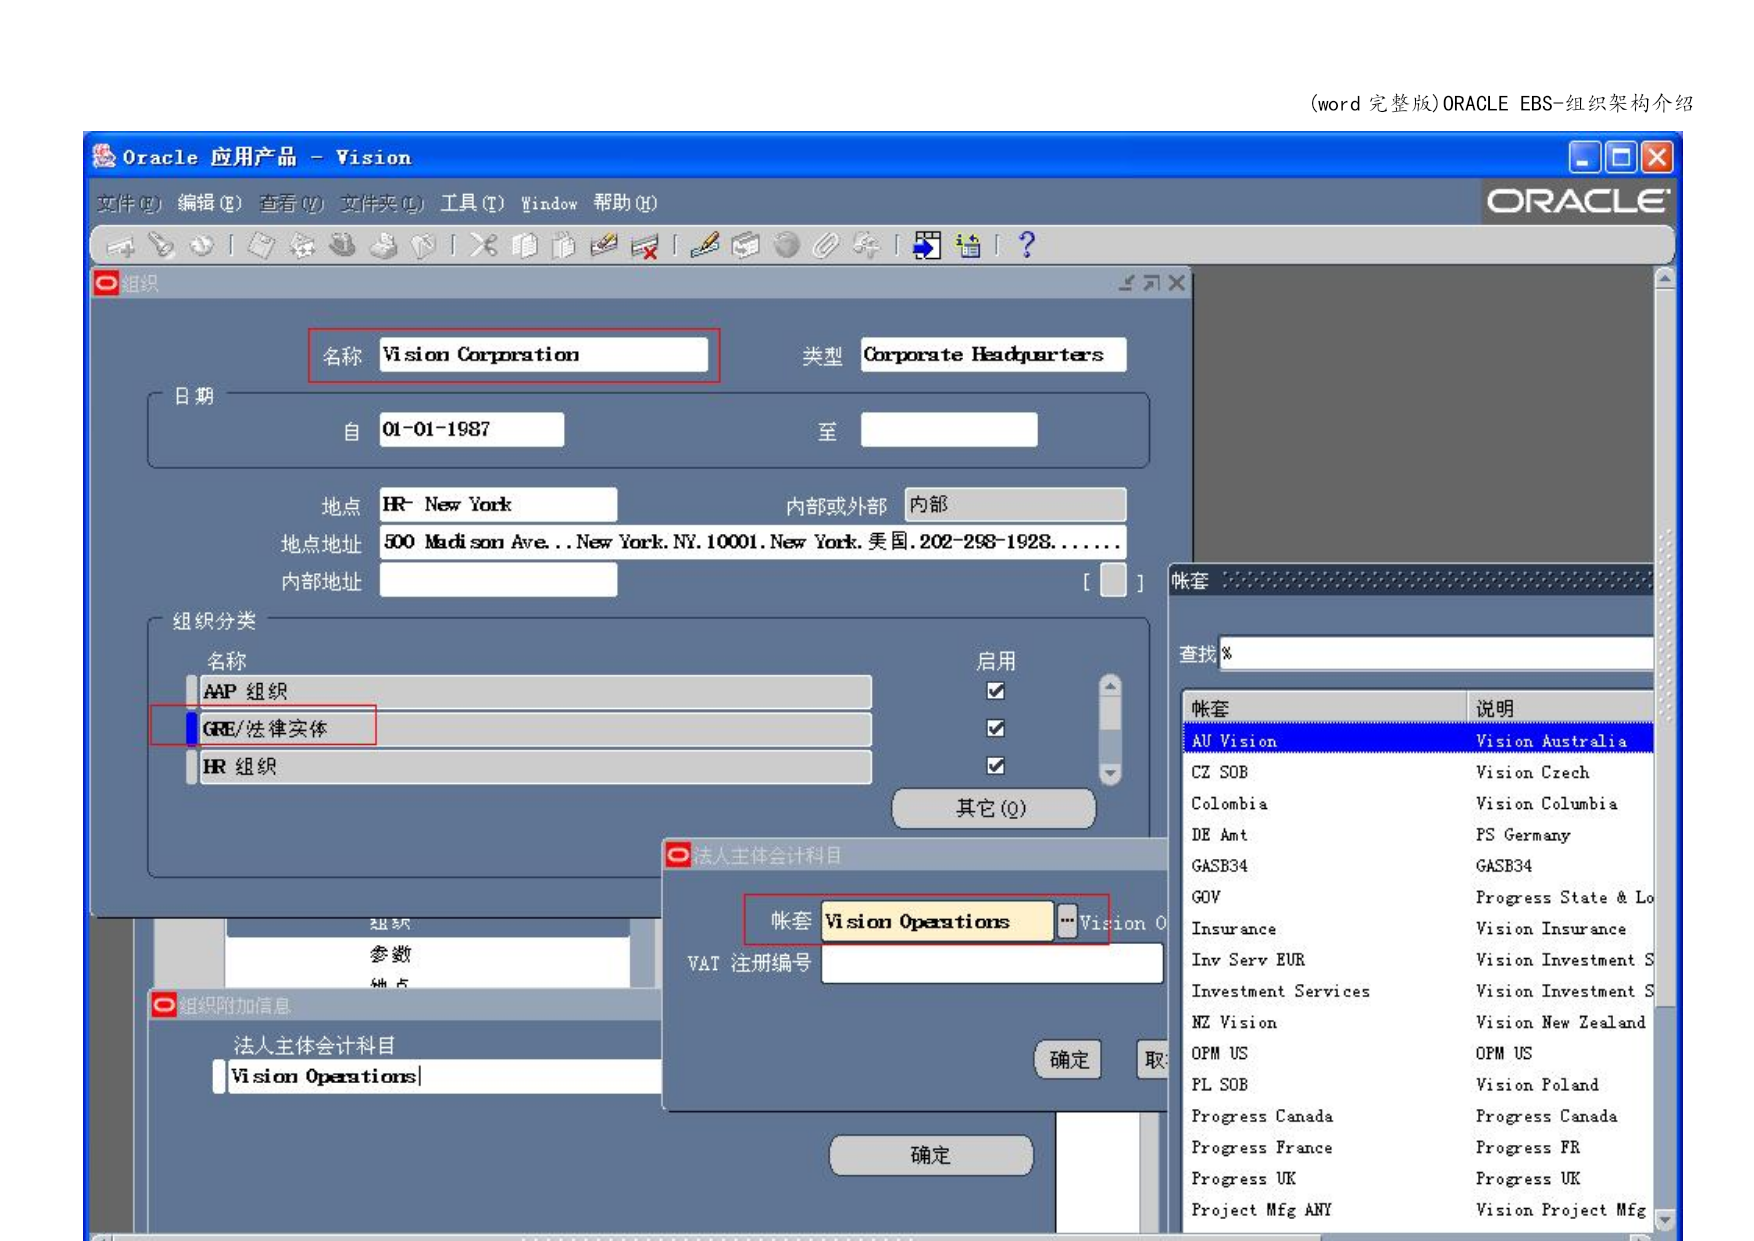Click the Folder Tools toolbar icon
Viewport: 1754px width, 1241px height.
point(866,245)
